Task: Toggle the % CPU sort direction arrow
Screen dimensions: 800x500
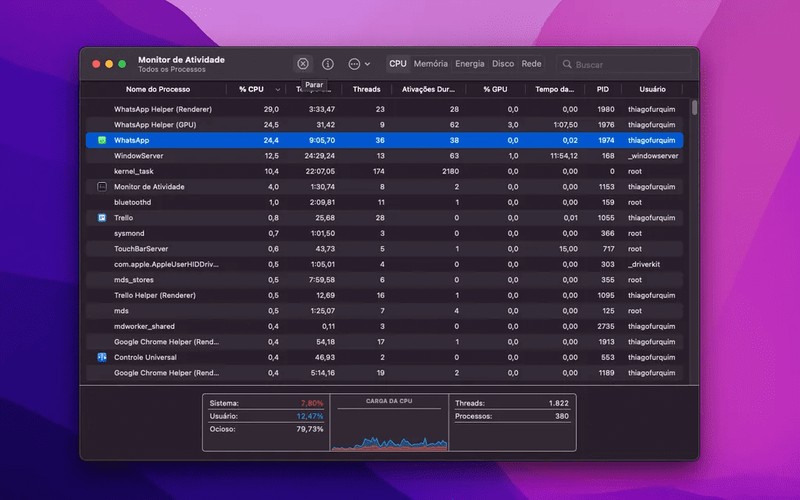Action: pyautogui.click(x=278, y=90)
